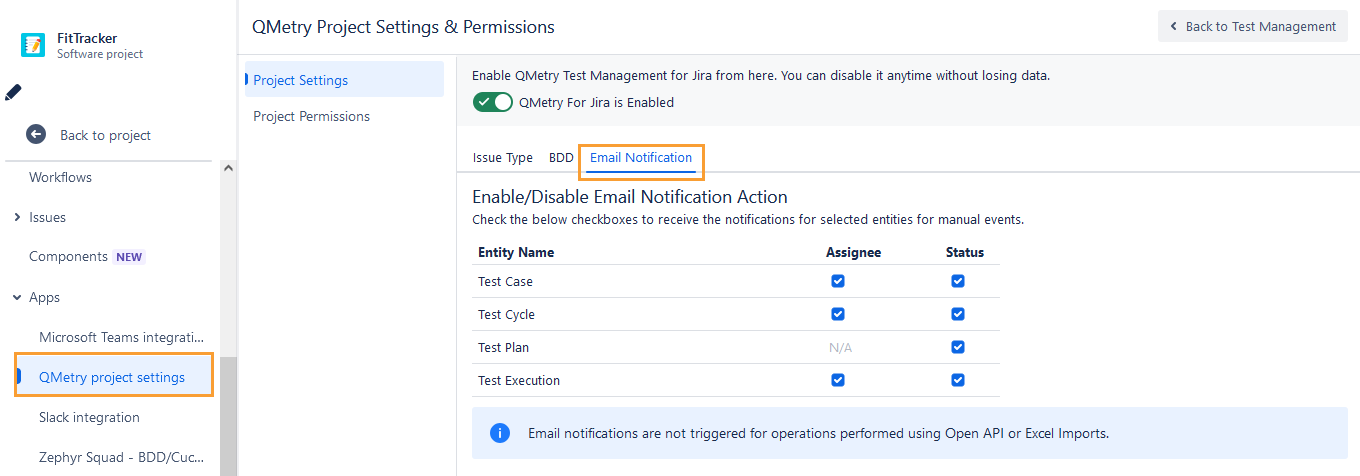Open QMetry project settings item

pos(114,377)
